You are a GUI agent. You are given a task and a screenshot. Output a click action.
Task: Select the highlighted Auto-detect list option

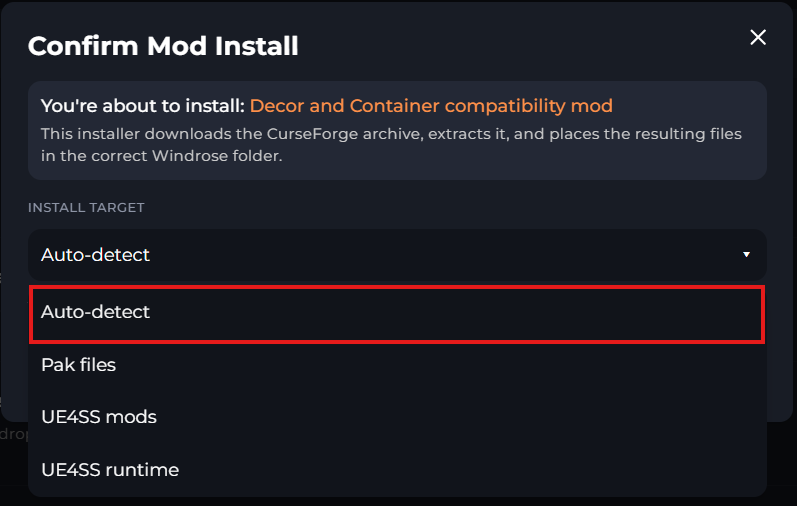(x=397, y=313)
